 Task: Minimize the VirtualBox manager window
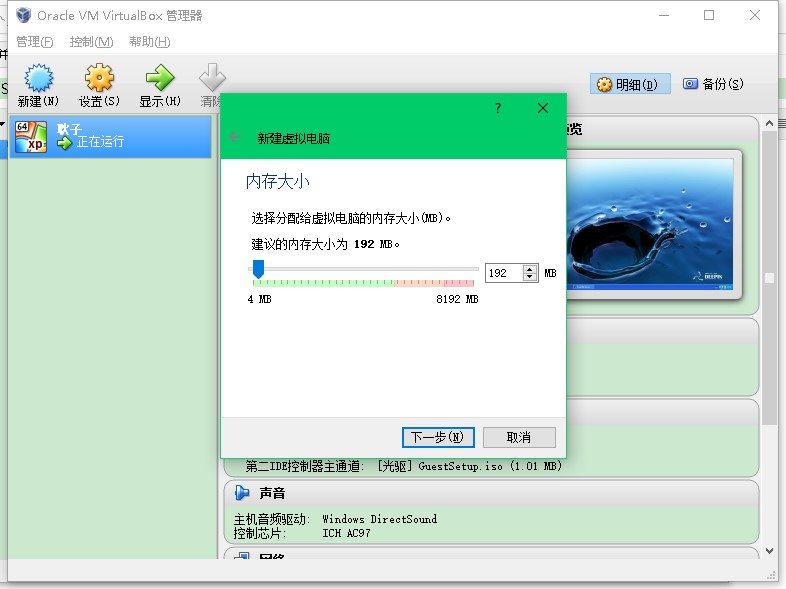(x=664, y=16)
